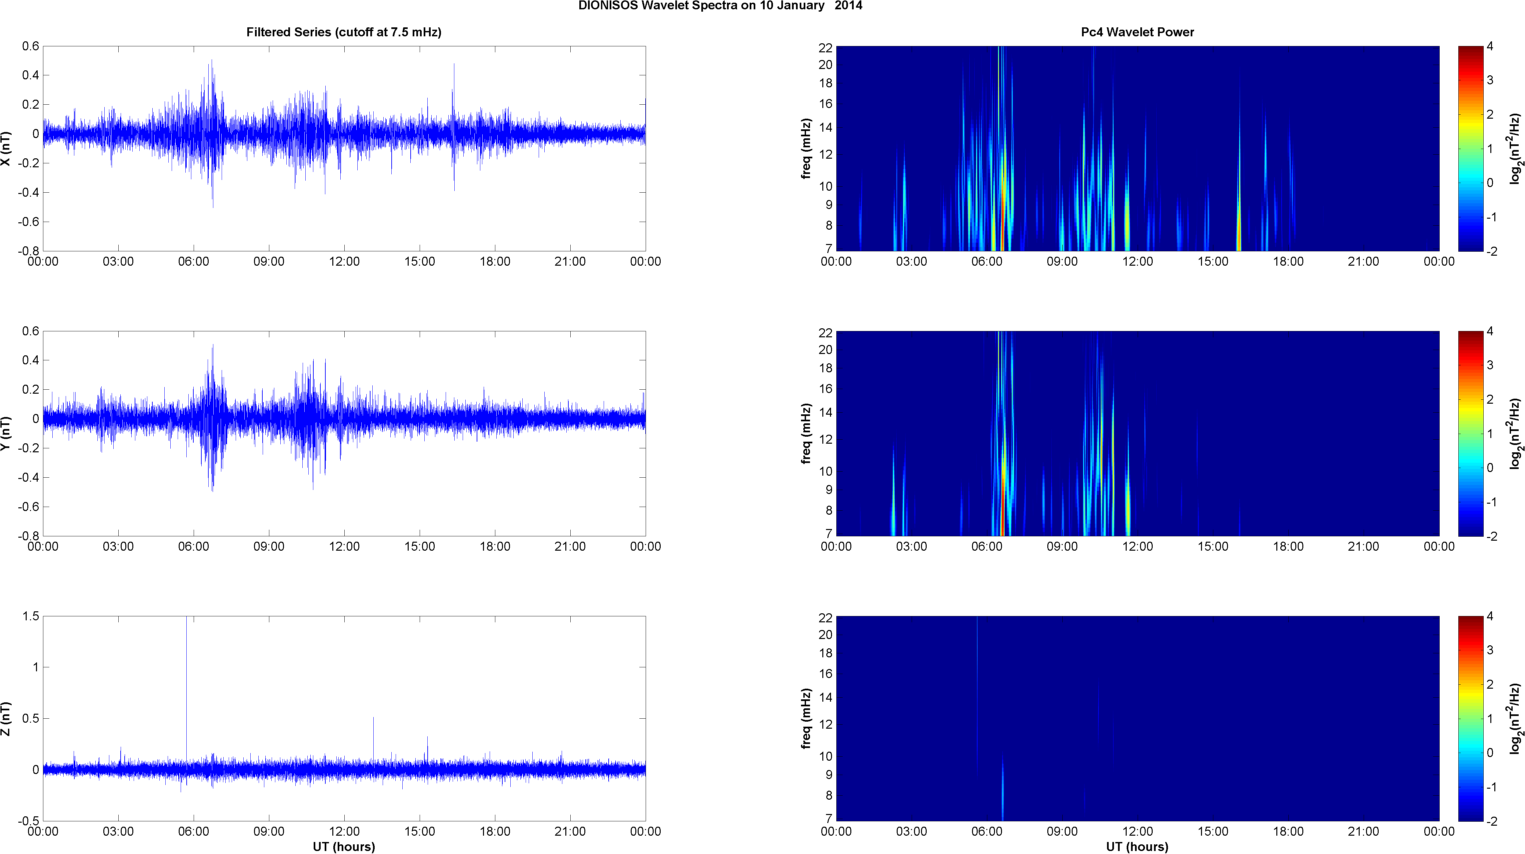This screenshot has height=854, width=1525.
Task: Click the X component filtered time series plot
Action: [x=344, y=148]
